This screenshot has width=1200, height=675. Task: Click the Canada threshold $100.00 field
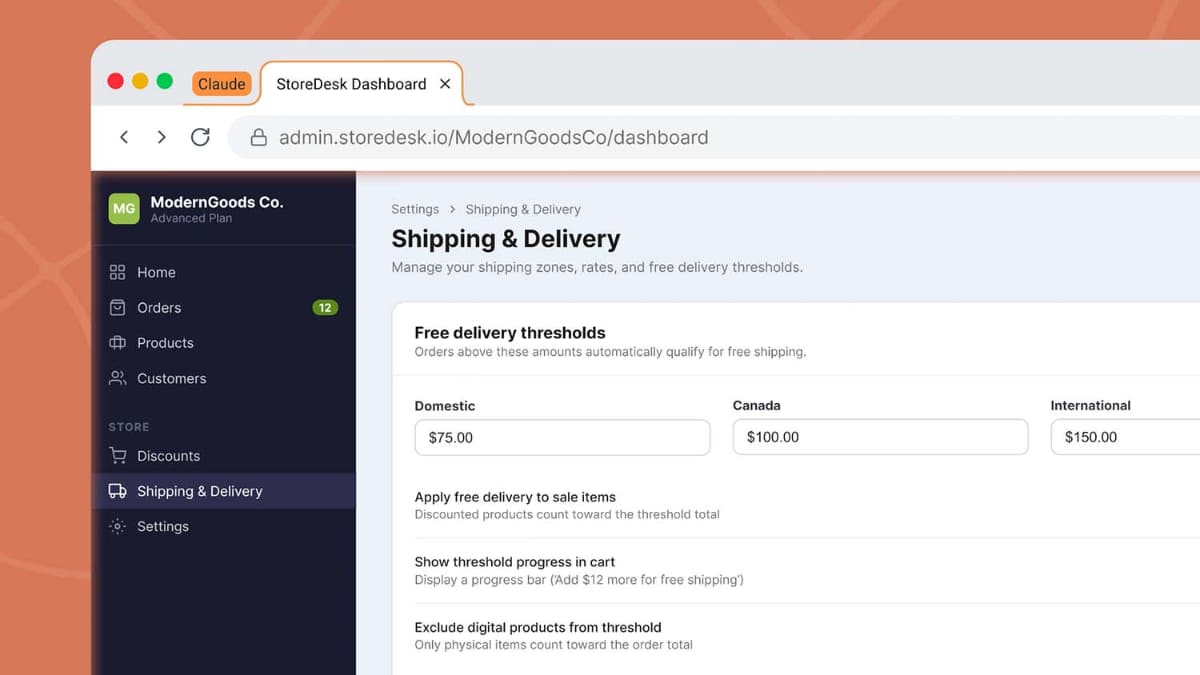click(x=880, y=437)
